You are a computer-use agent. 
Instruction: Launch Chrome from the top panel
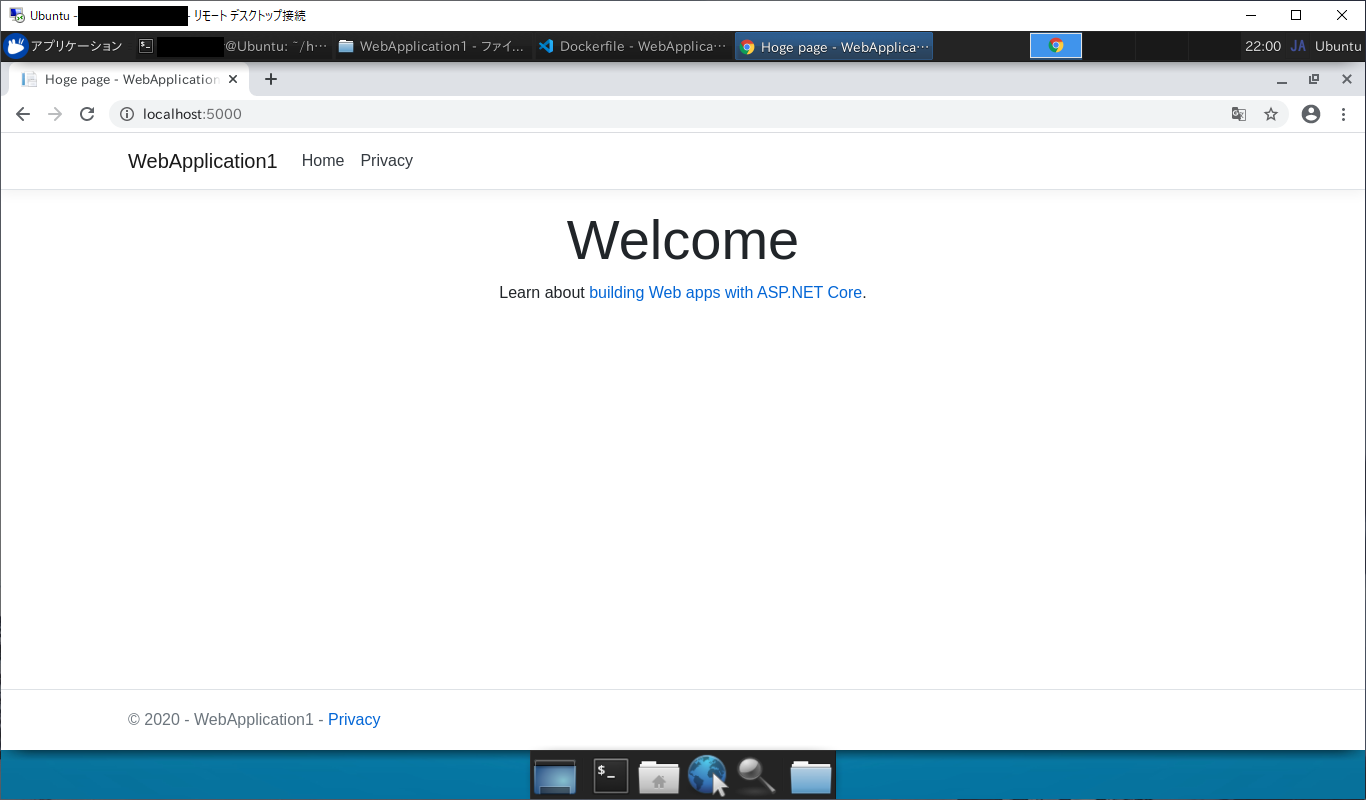pos(1055,45)
